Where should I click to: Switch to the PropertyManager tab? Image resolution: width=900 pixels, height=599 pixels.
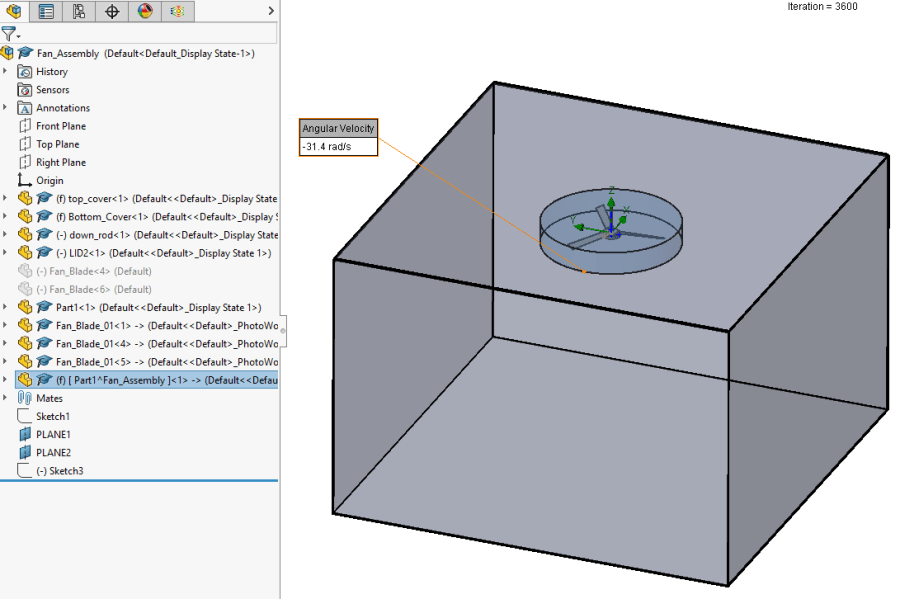[x=46, y=11]
